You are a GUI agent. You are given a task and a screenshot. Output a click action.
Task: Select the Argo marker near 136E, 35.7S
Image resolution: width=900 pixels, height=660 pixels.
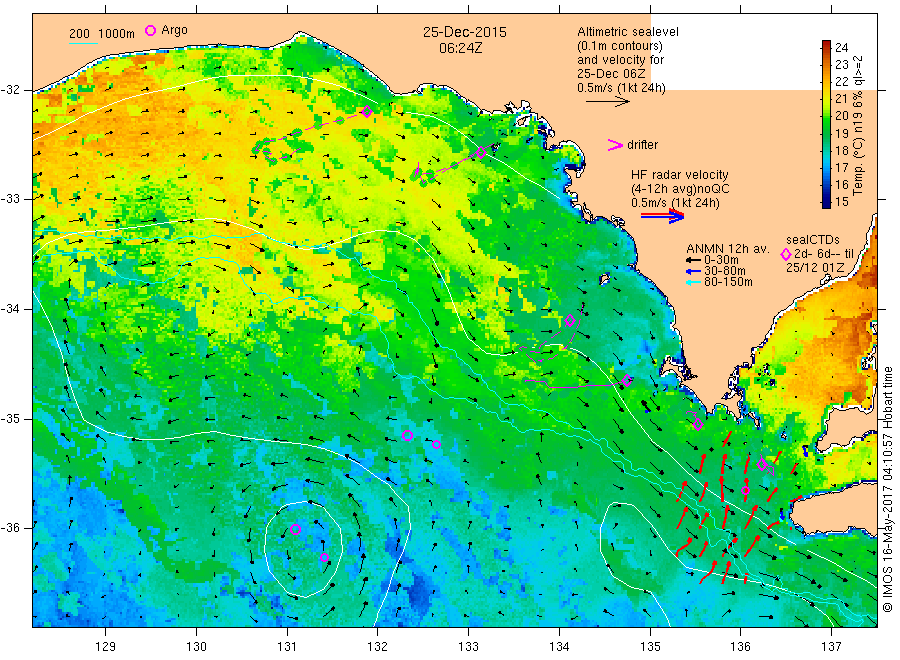tap(745, 491)
